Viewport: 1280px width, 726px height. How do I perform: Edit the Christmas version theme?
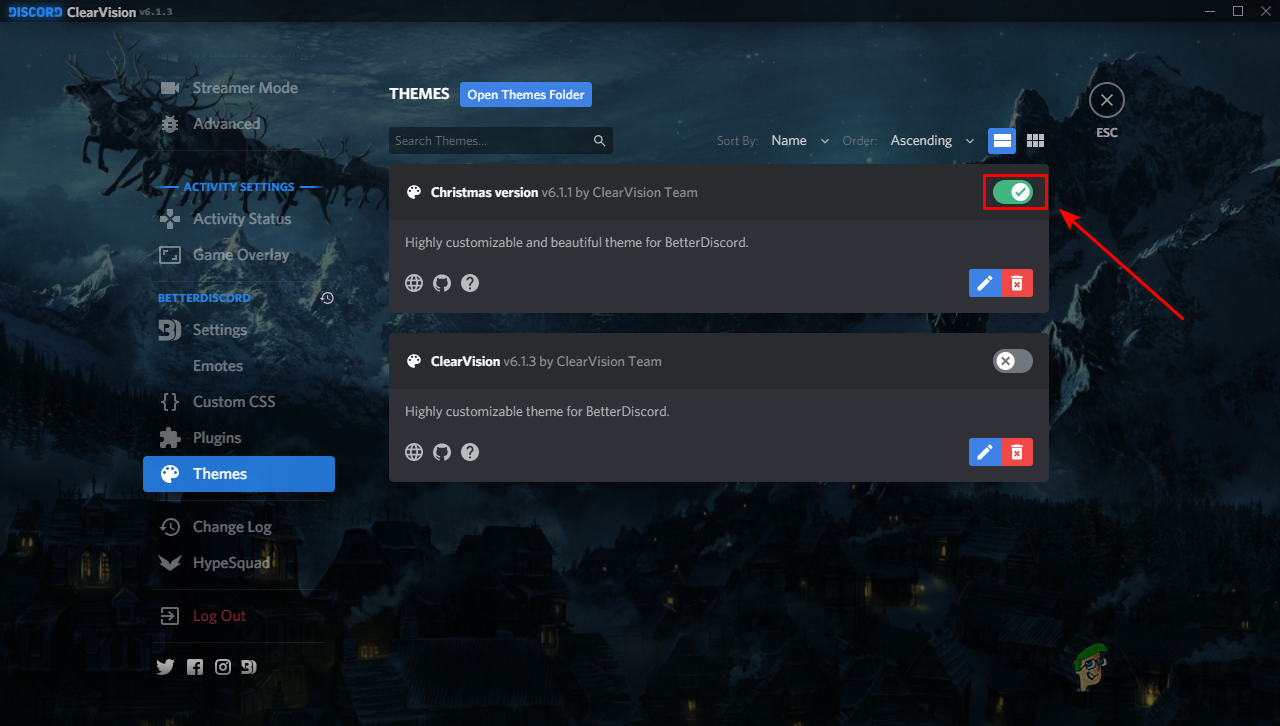point(985,283)
